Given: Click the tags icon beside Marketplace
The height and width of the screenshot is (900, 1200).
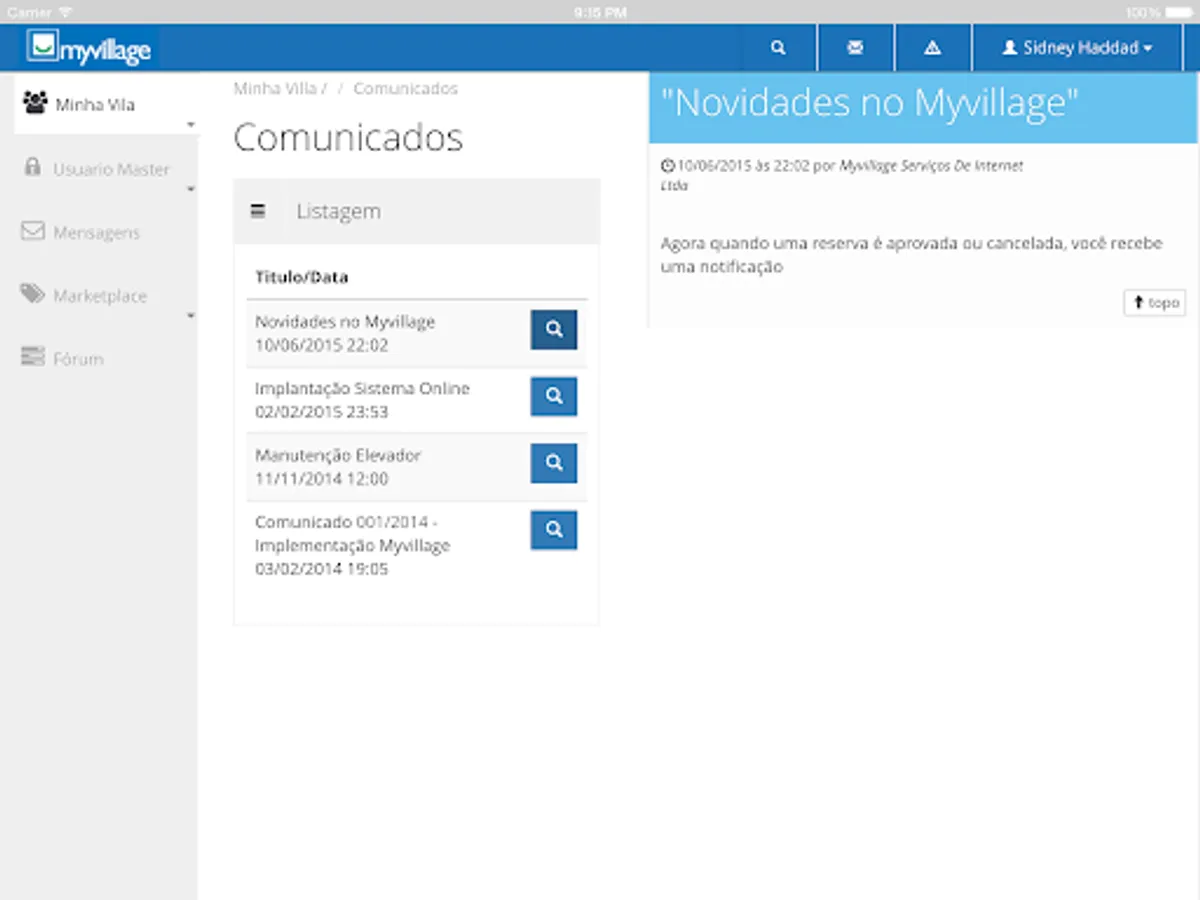Looking at the screenshot, I should coord(33,294).
